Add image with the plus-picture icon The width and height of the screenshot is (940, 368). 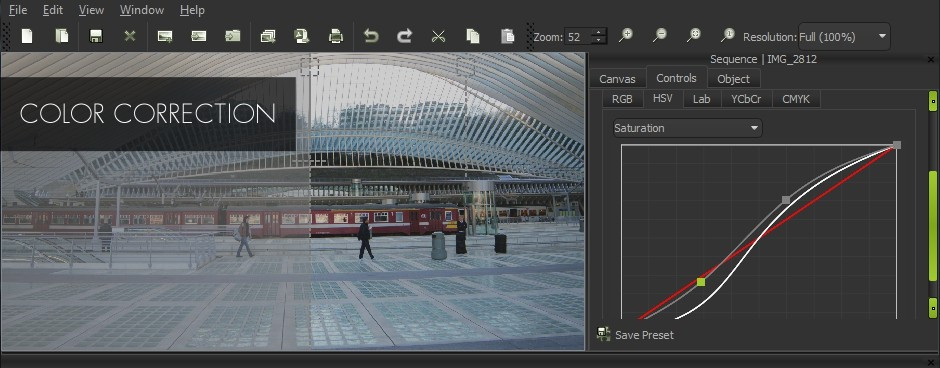pyautogui.click(x=165, y=36)
